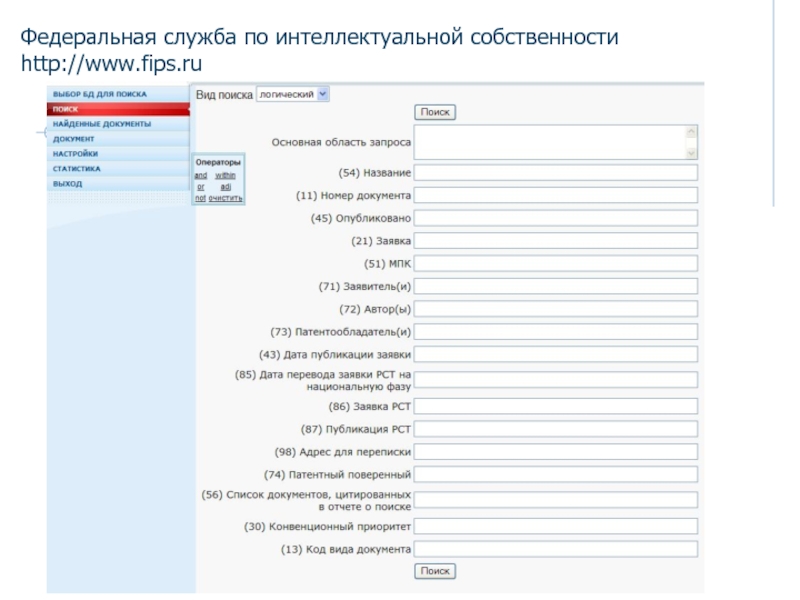The height and width of the screenshot is (600, 800).
Task: Click the '(45) Опубликовано' input field
Action: point(556,218)
